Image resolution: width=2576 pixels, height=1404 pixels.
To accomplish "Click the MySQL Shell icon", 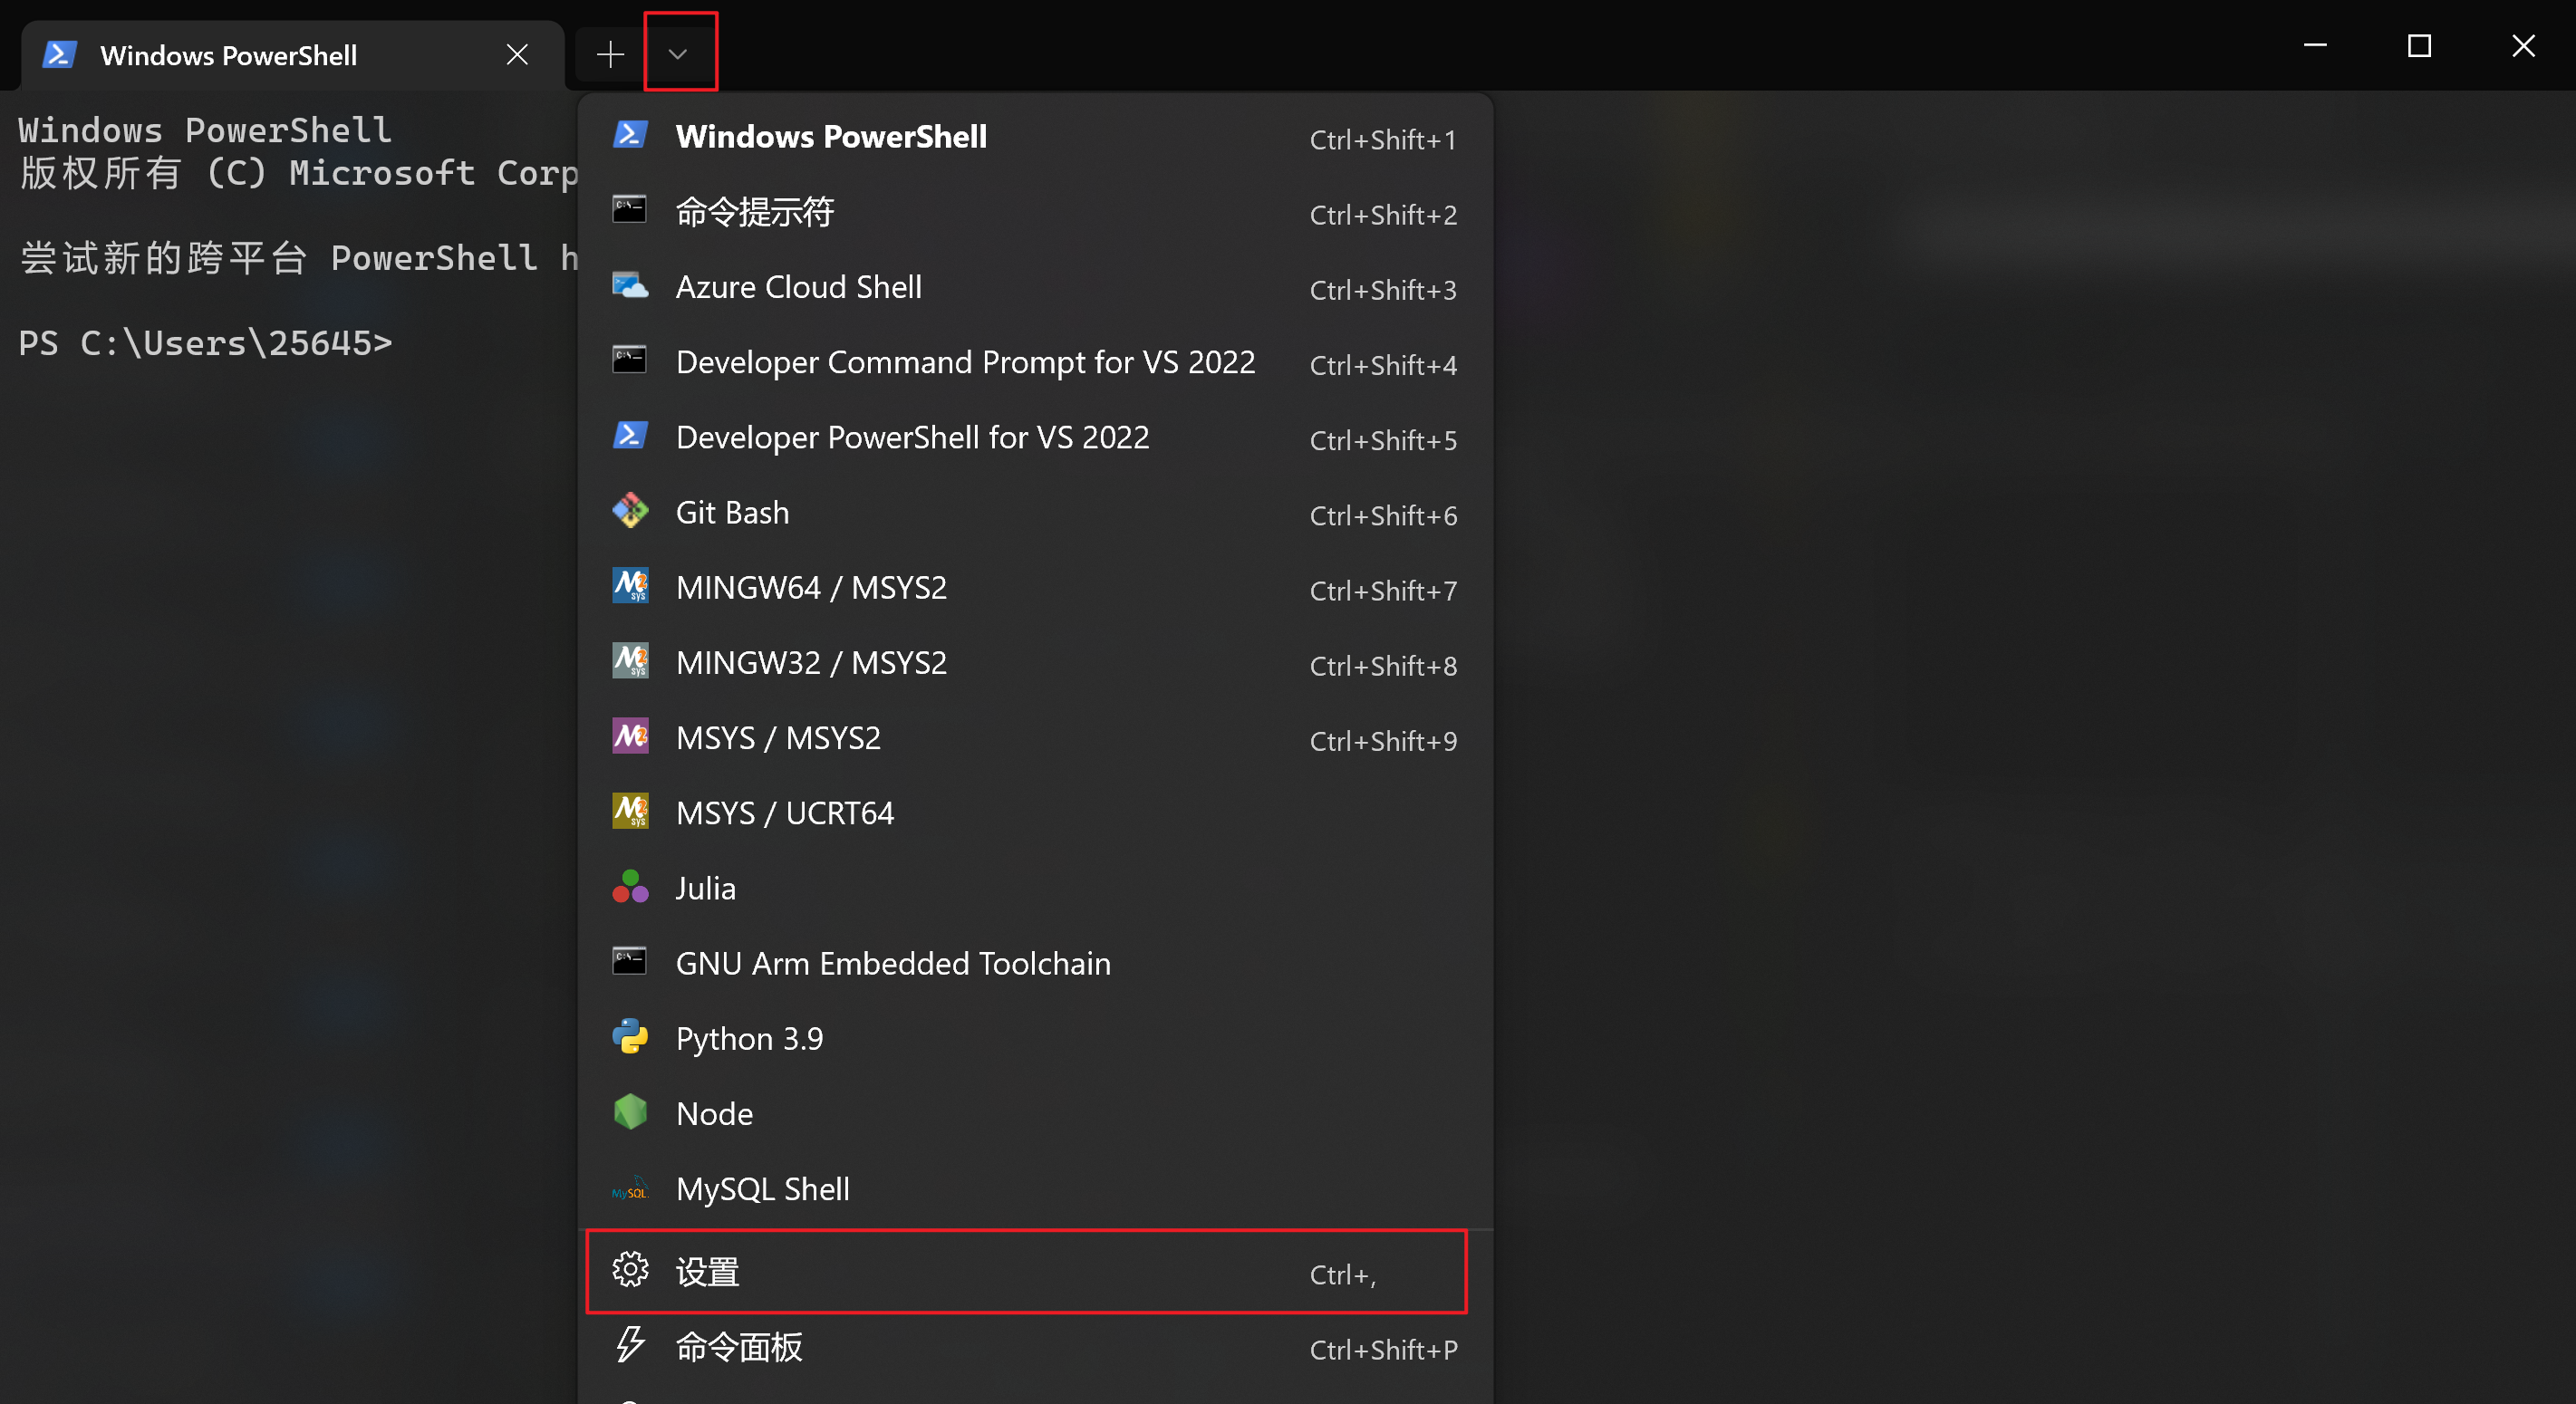I will 629,1189.
